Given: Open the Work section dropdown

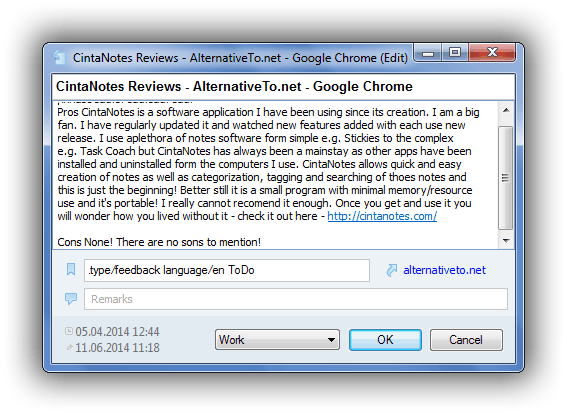Looking at the screenshot, I should coord(277,339).
